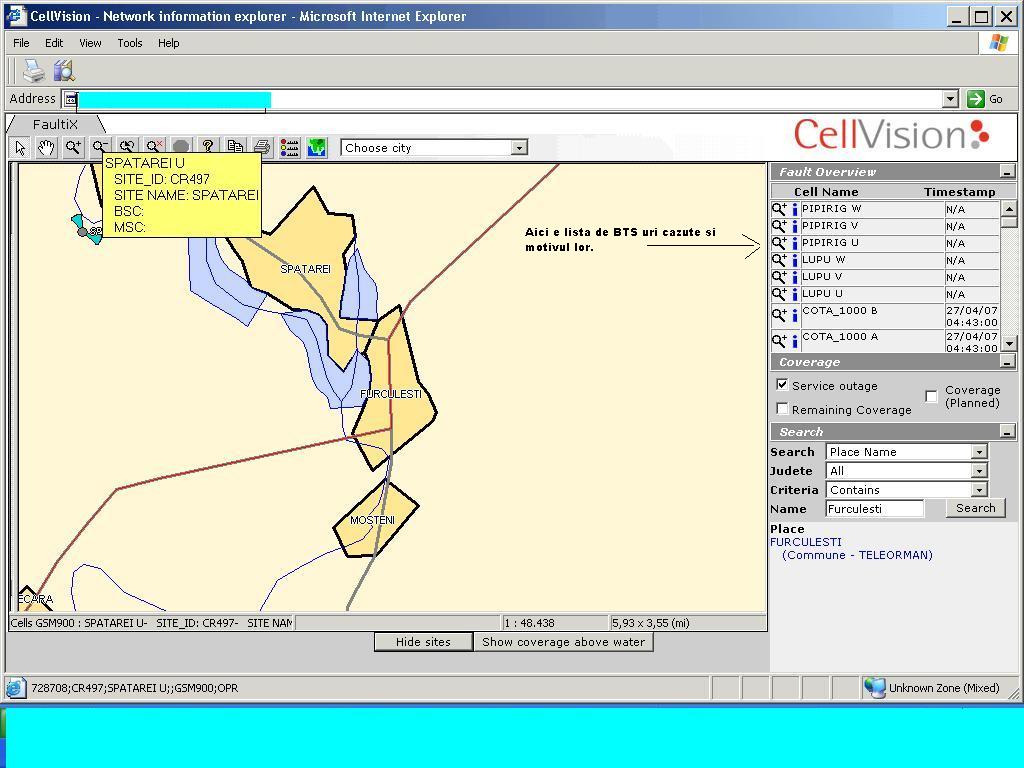Click the MOSTENI label on the map
The height and width of the screenshot is (768, 1024).
(x=372, y=520)
